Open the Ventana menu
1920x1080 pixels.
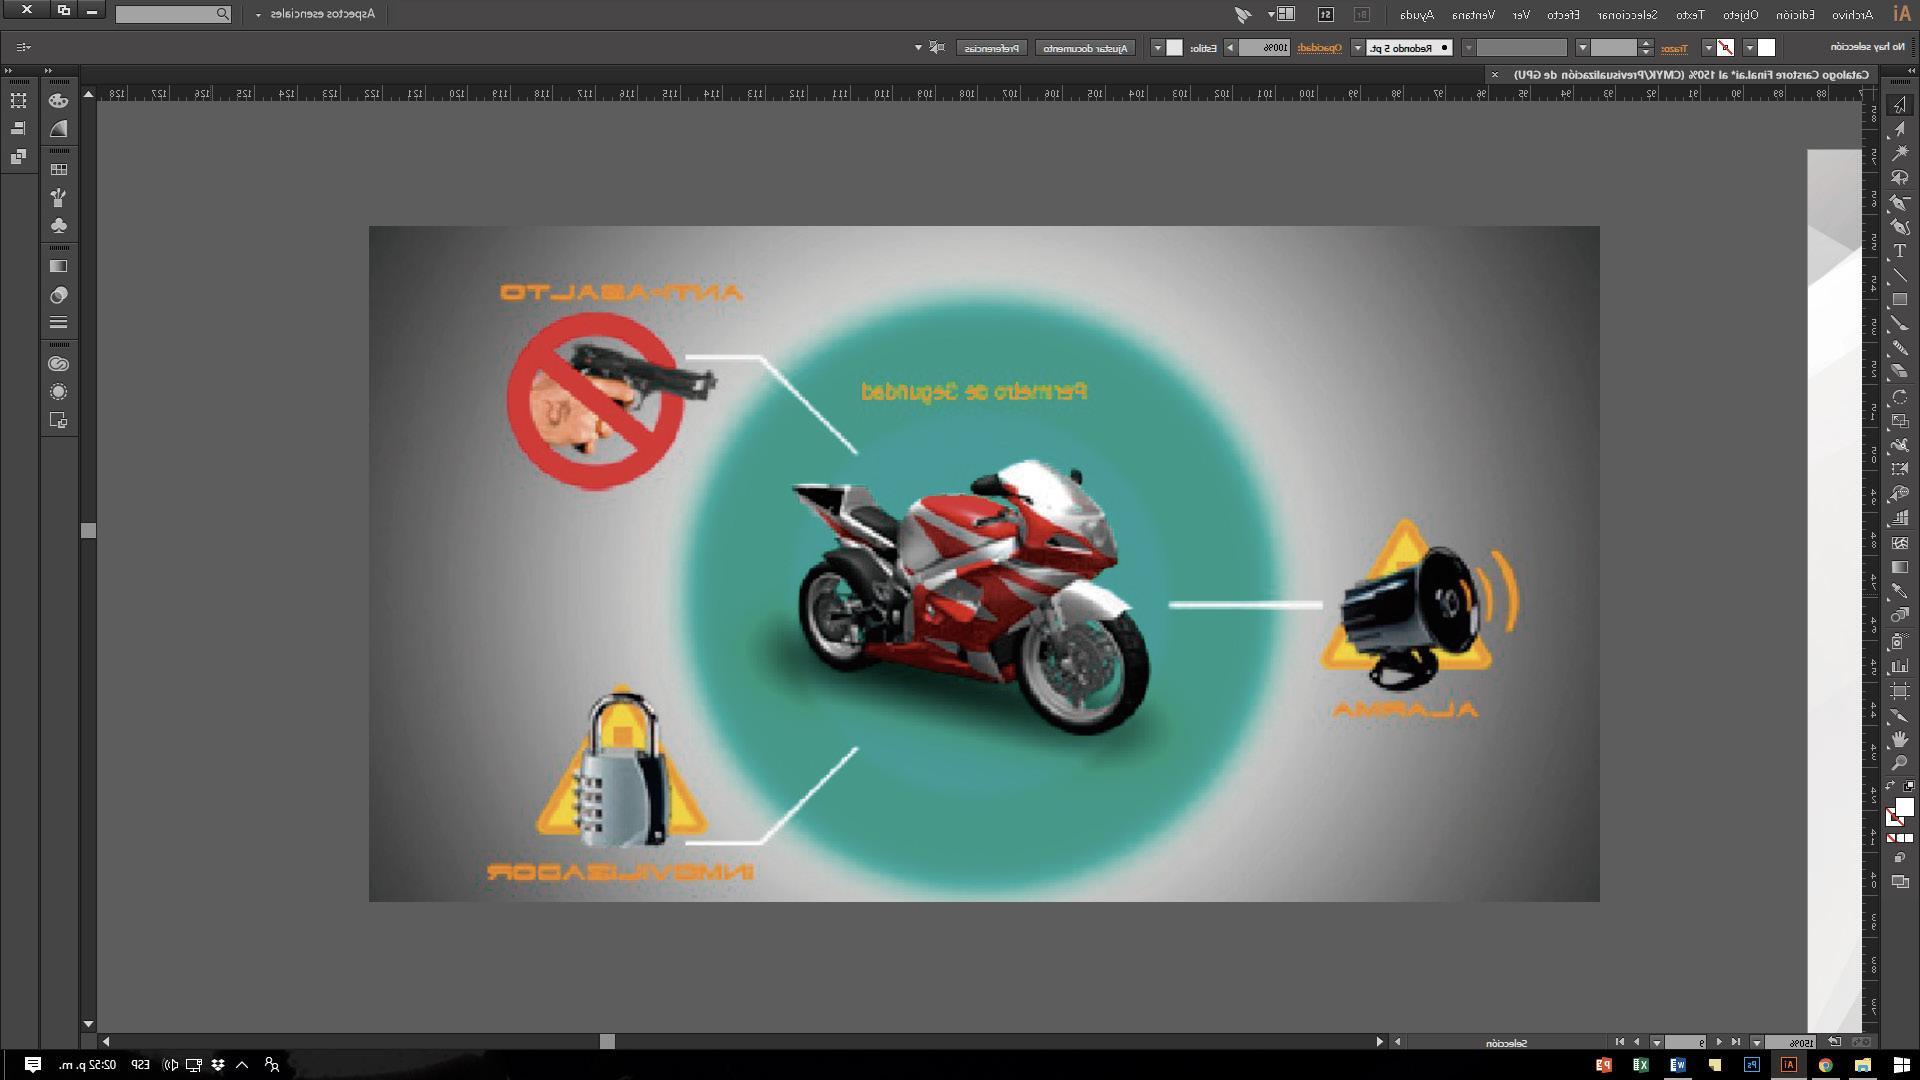[x=1473, y=14]
